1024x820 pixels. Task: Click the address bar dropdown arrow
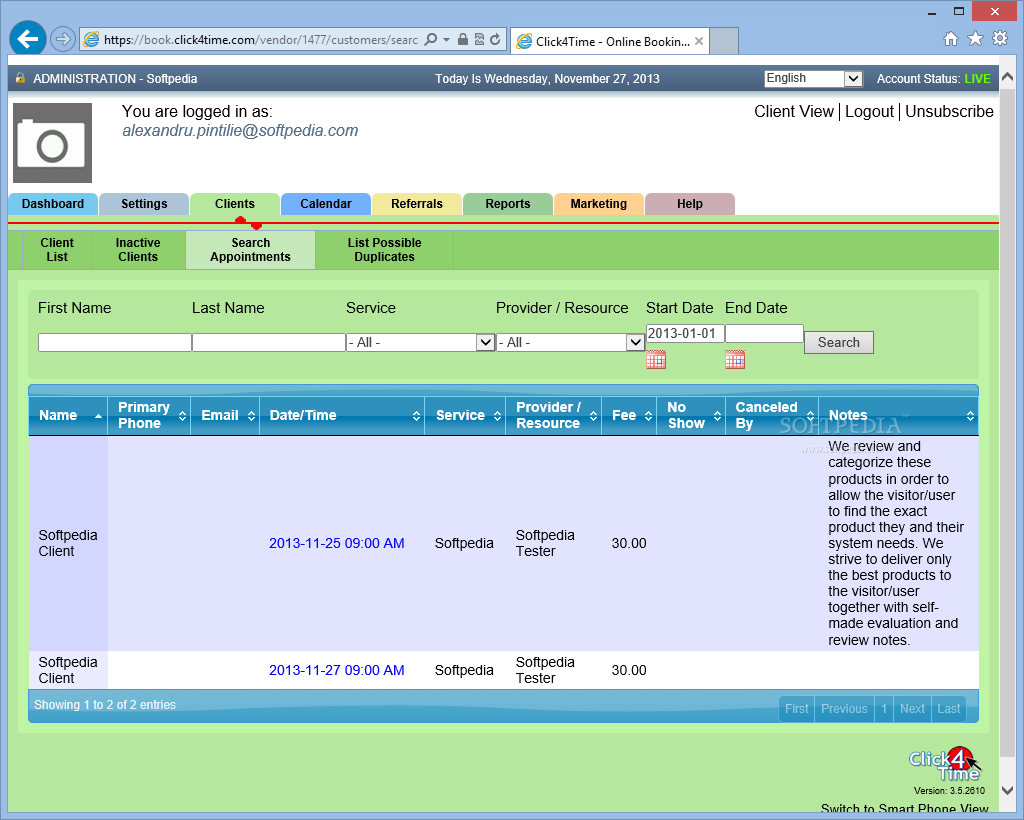446,39
